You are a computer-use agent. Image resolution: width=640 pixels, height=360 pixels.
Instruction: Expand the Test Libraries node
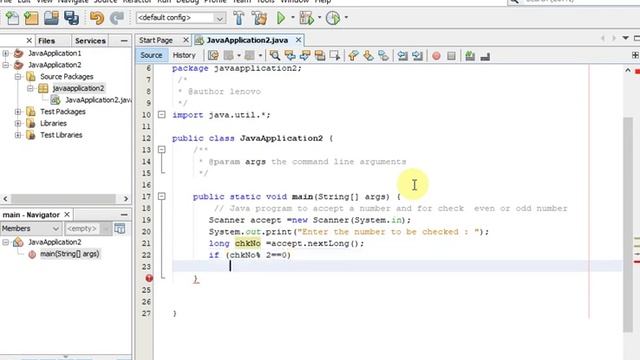coord(18,135)
